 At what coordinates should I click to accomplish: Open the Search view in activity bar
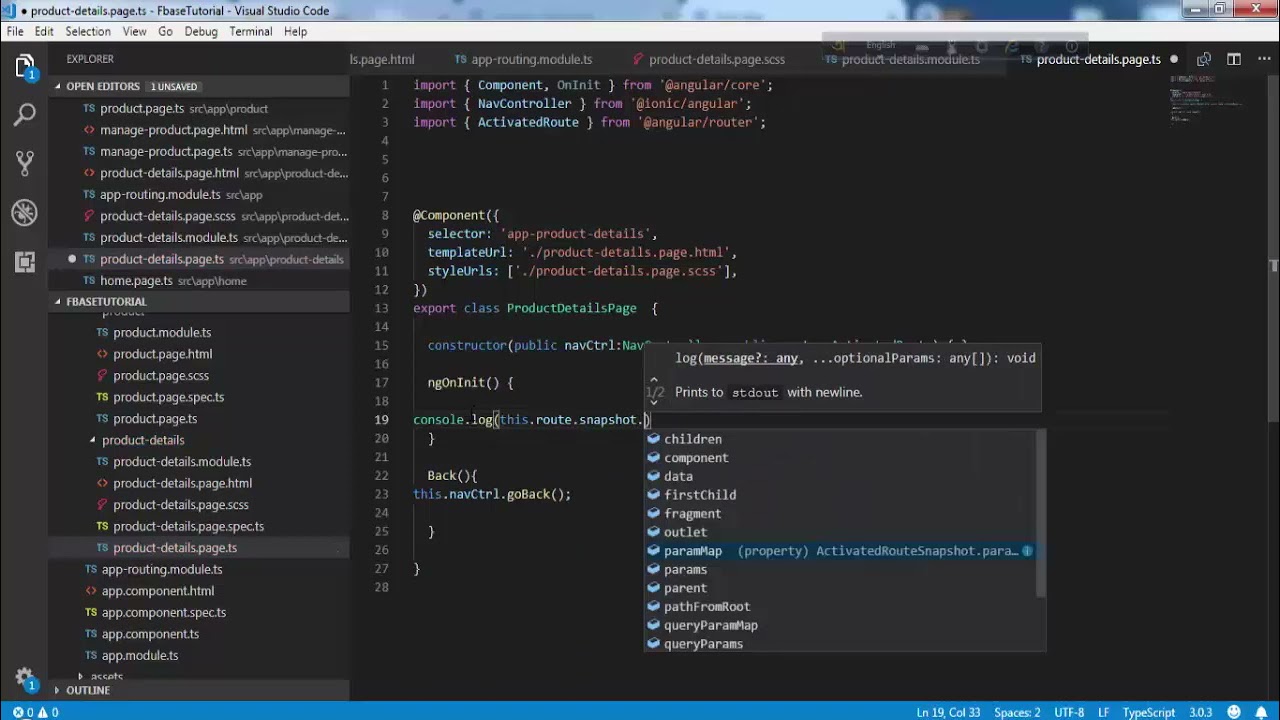point(25,115)
